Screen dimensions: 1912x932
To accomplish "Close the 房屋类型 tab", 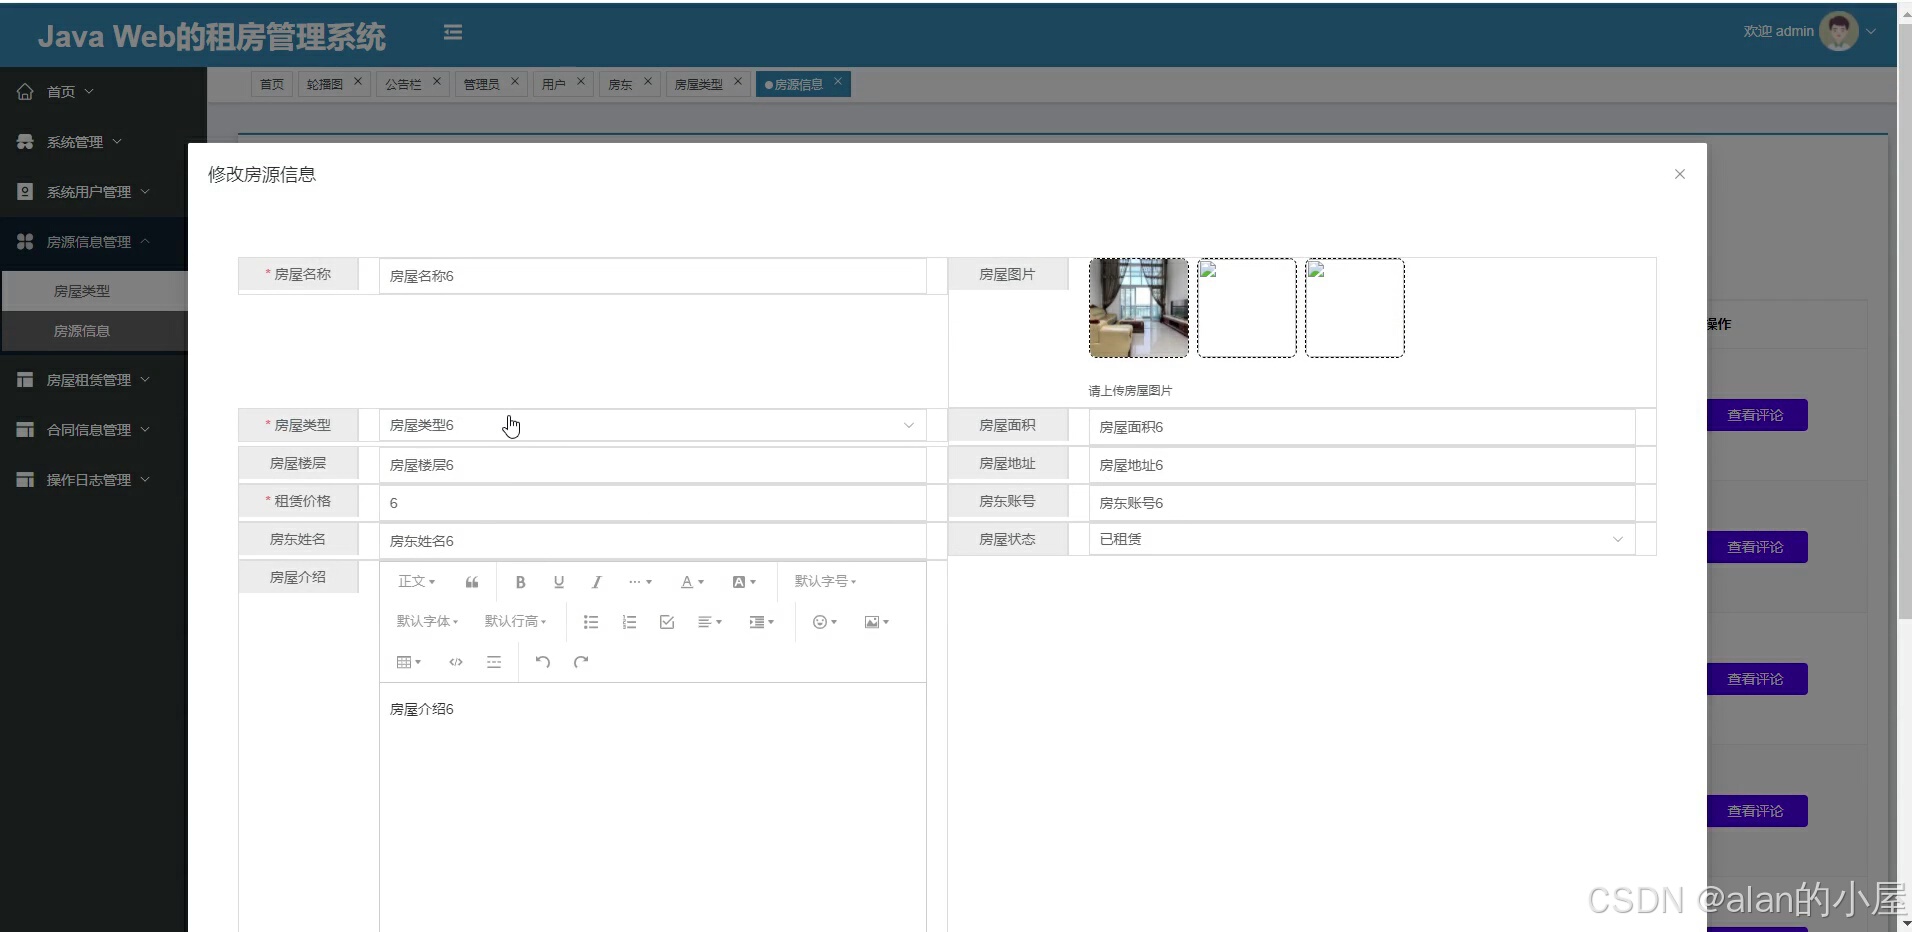I will pos(738,81).
